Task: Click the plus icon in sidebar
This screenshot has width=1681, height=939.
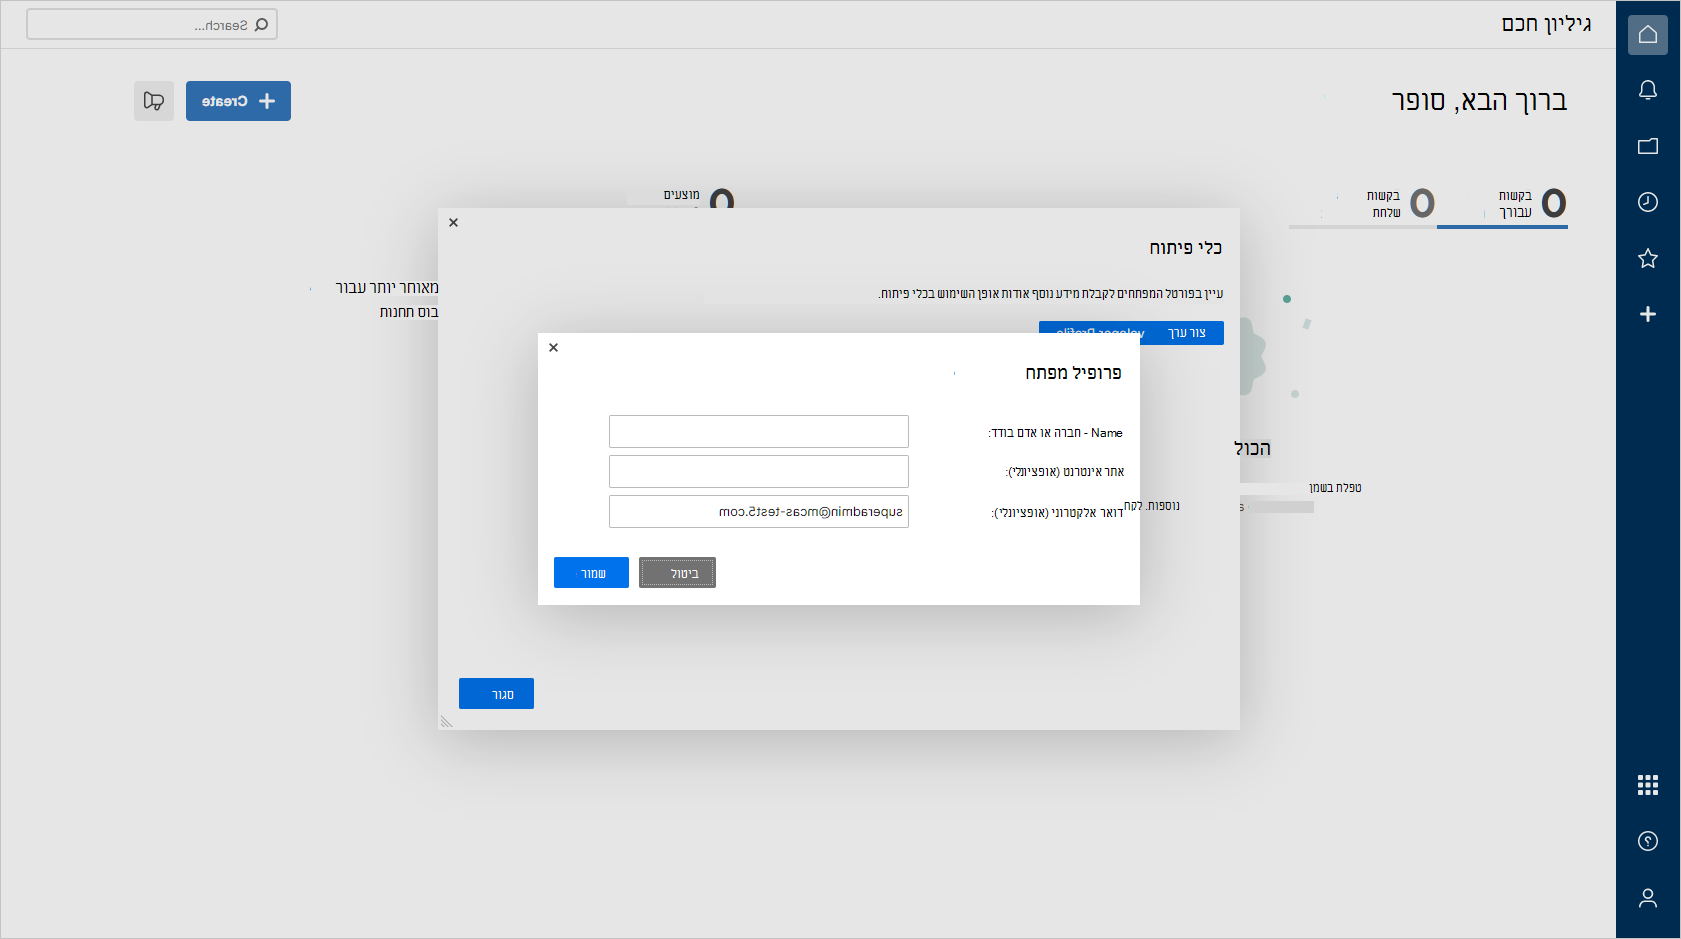Action: 1648,314
